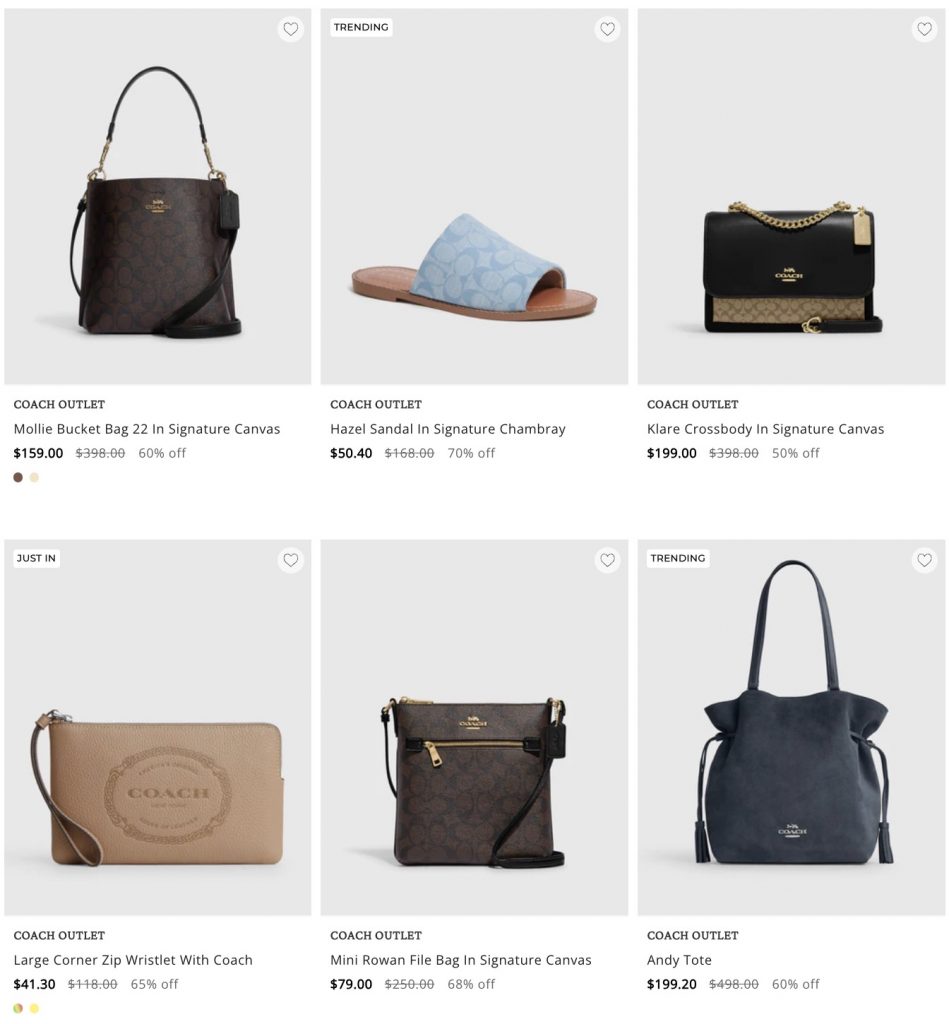Open Hazel Sandal In Signature Chambray link
Screen dimensions: 949x1024
[x=447, y=429]
